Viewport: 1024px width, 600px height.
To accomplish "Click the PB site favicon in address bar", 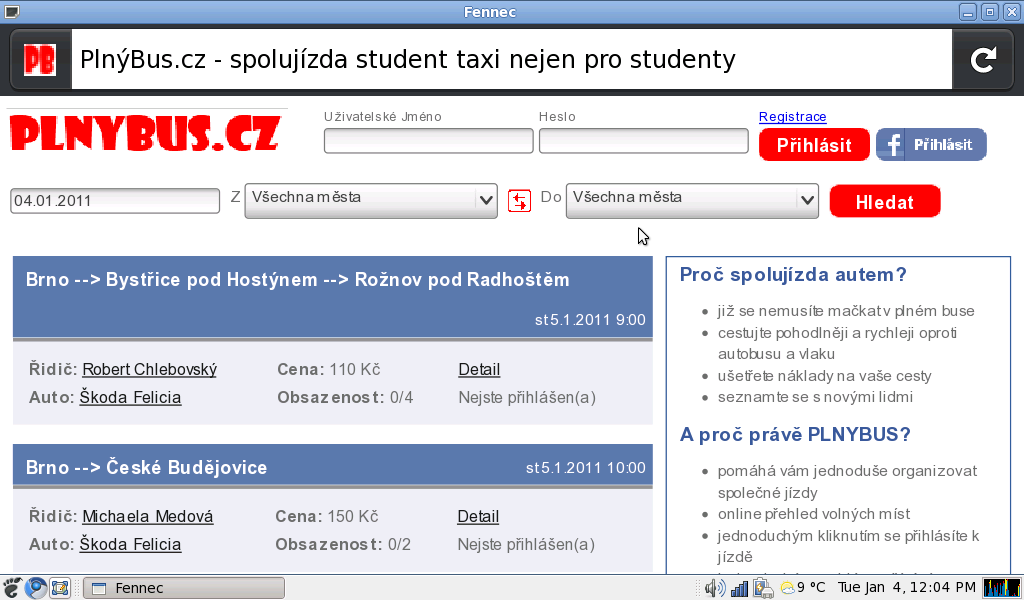I will point(40,60).
